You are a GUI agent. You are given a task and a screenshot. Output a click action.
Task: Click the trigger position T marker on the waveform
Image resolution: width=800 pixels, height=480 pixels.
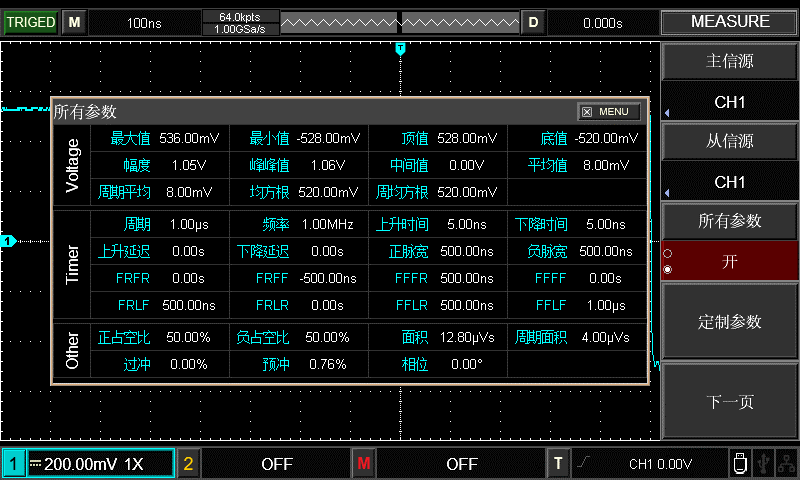(x=400, y=48)
